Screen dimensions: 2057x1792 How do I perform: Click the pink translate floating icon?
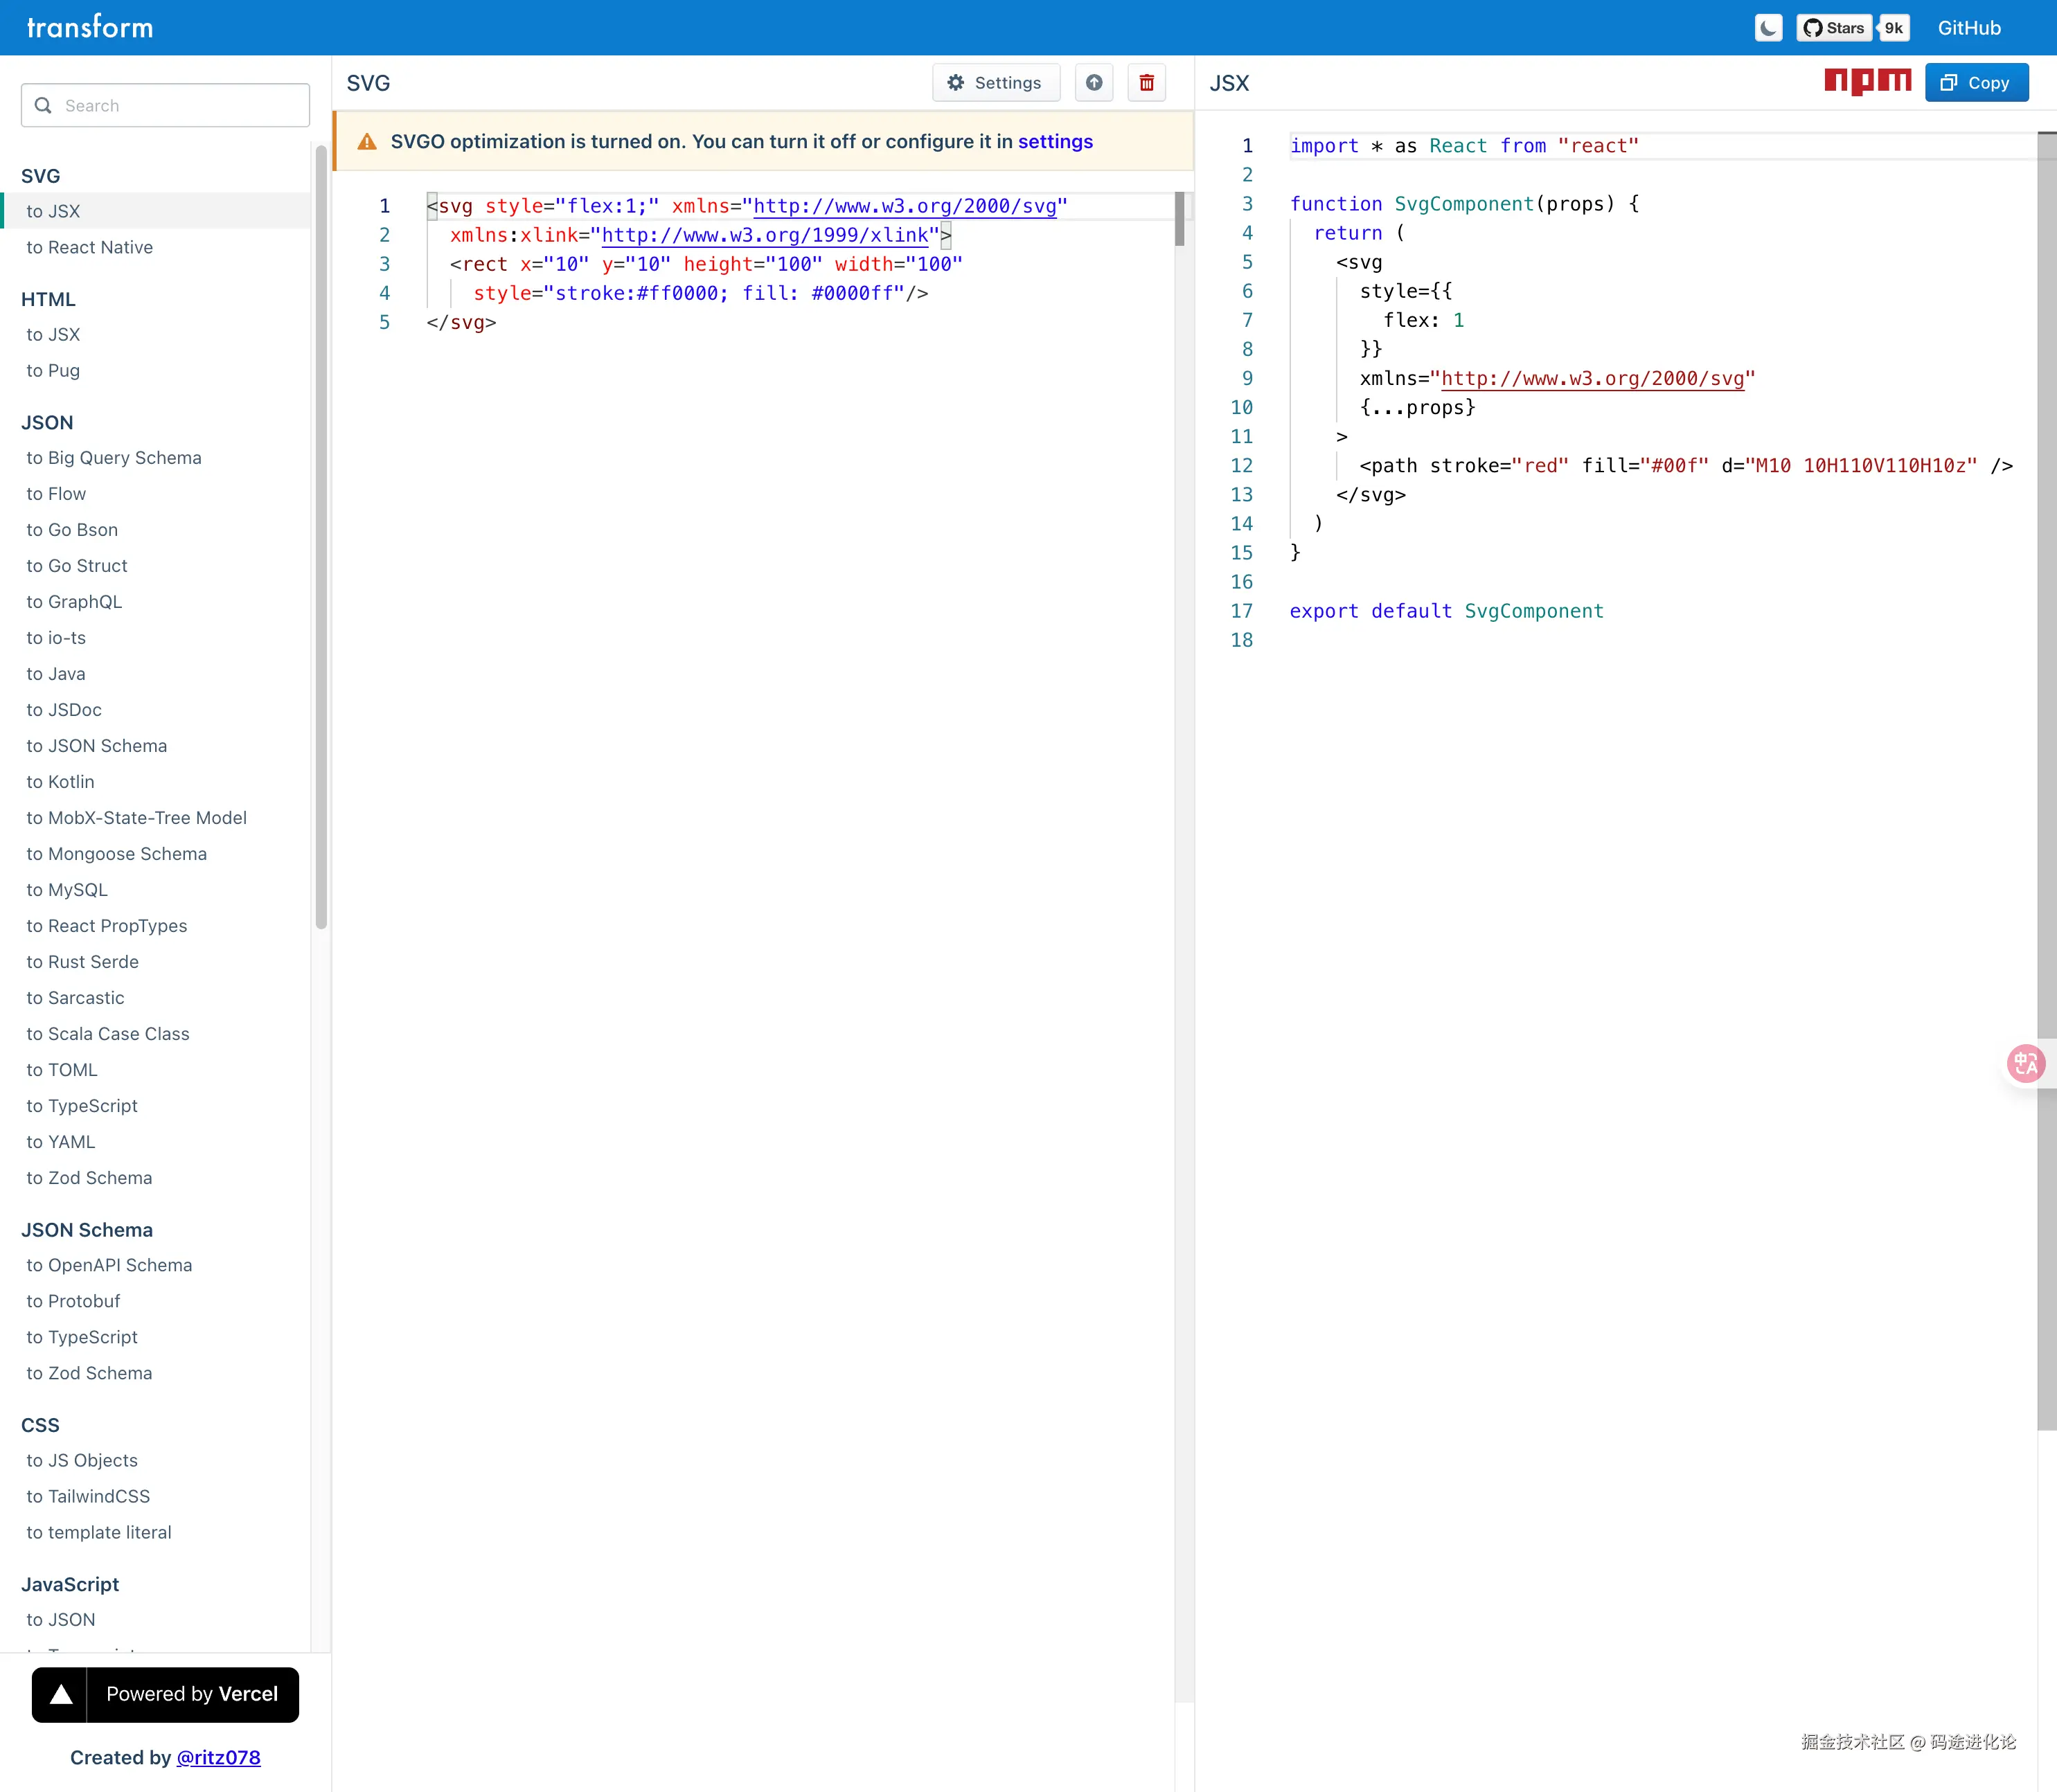pos(2026,1063)
